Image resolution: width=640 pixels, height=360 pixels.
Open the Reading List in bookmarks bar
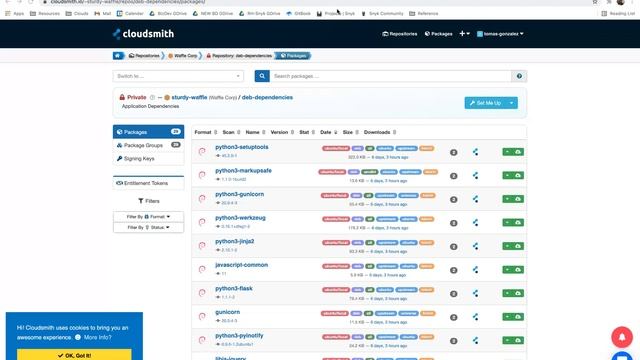pos(618,13)
